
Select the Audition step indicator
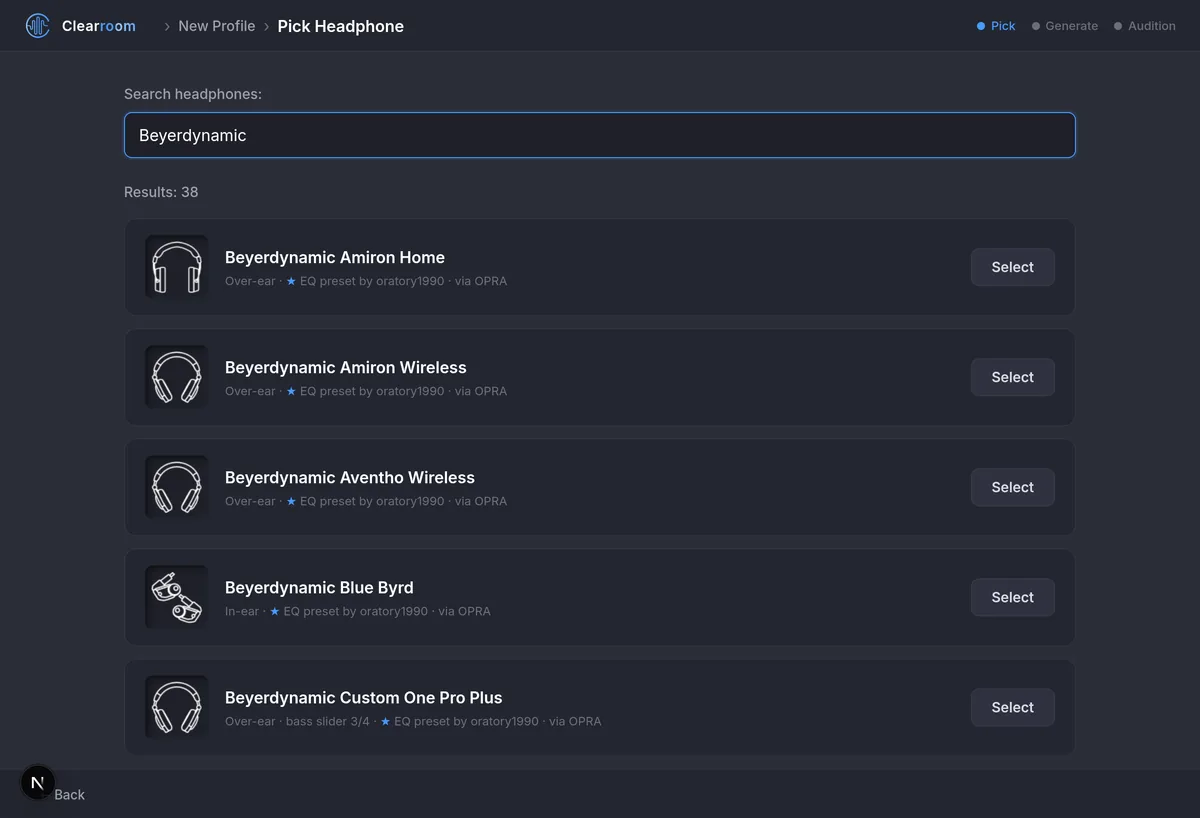pos(1145,26)
